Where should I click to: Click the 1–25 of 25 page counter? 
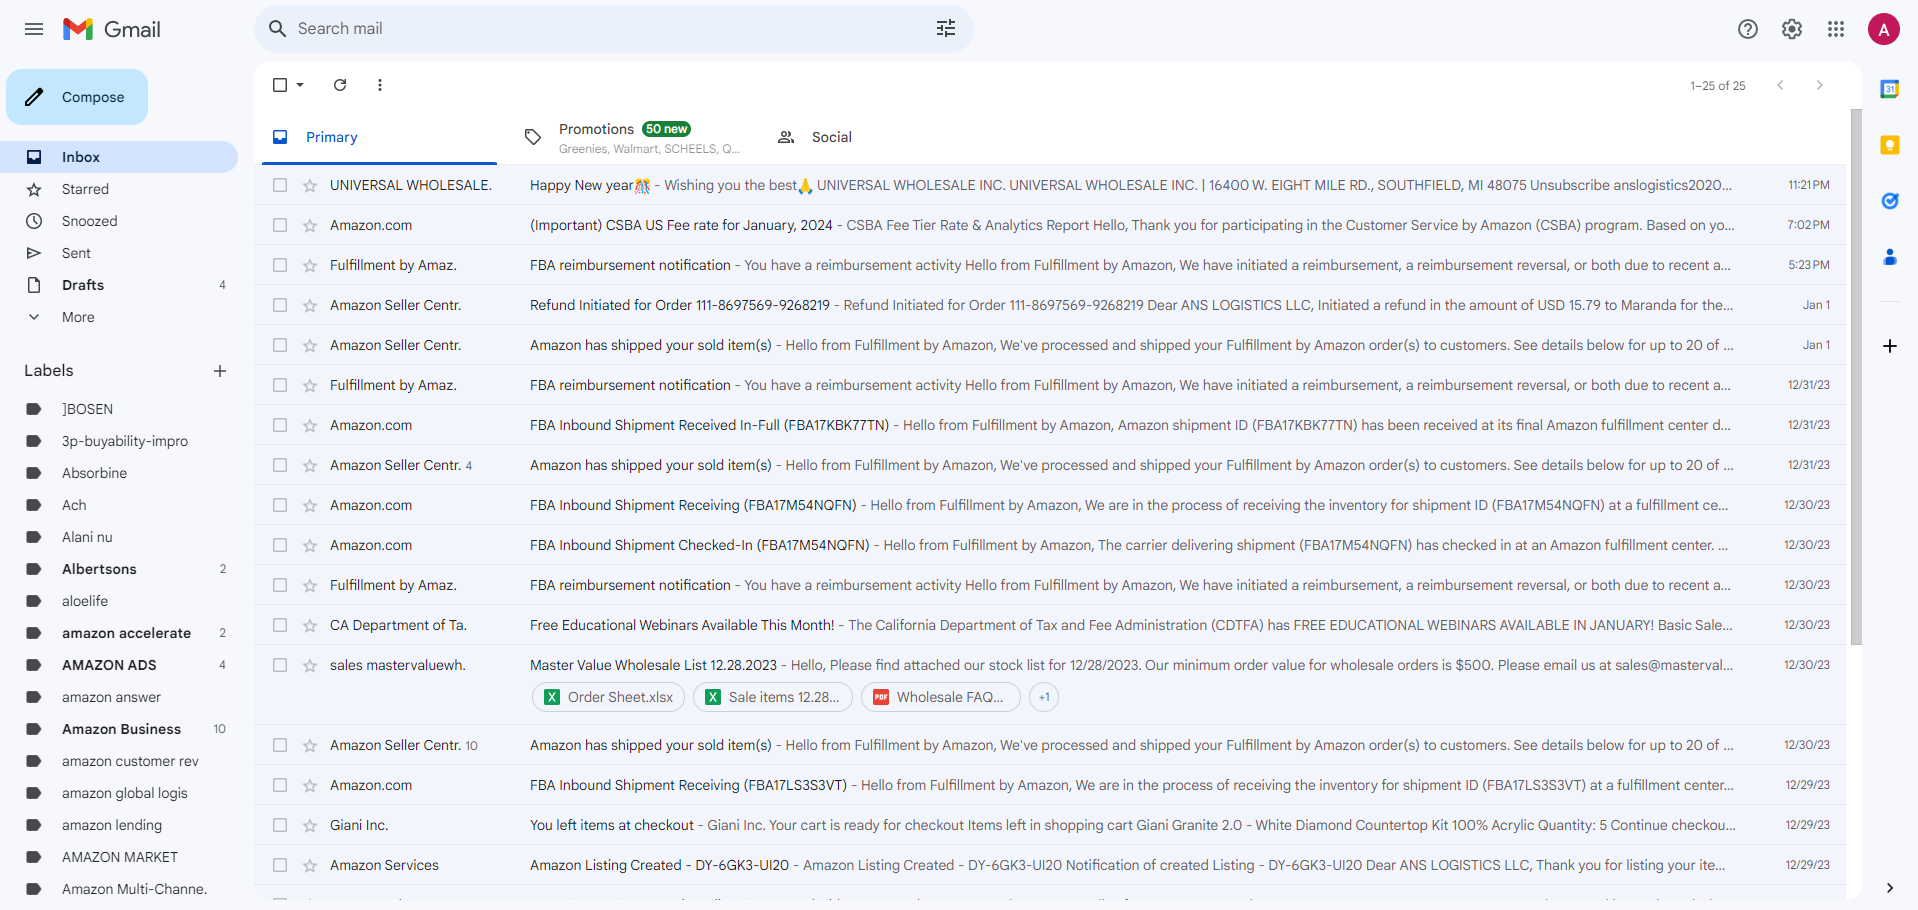[x=1718, y=86]
